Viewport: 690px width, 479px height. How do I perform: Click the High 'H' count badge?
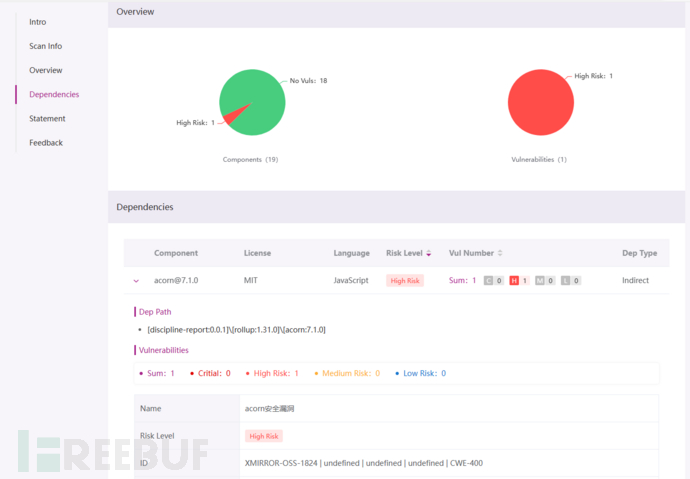click(x=519, y=281)
